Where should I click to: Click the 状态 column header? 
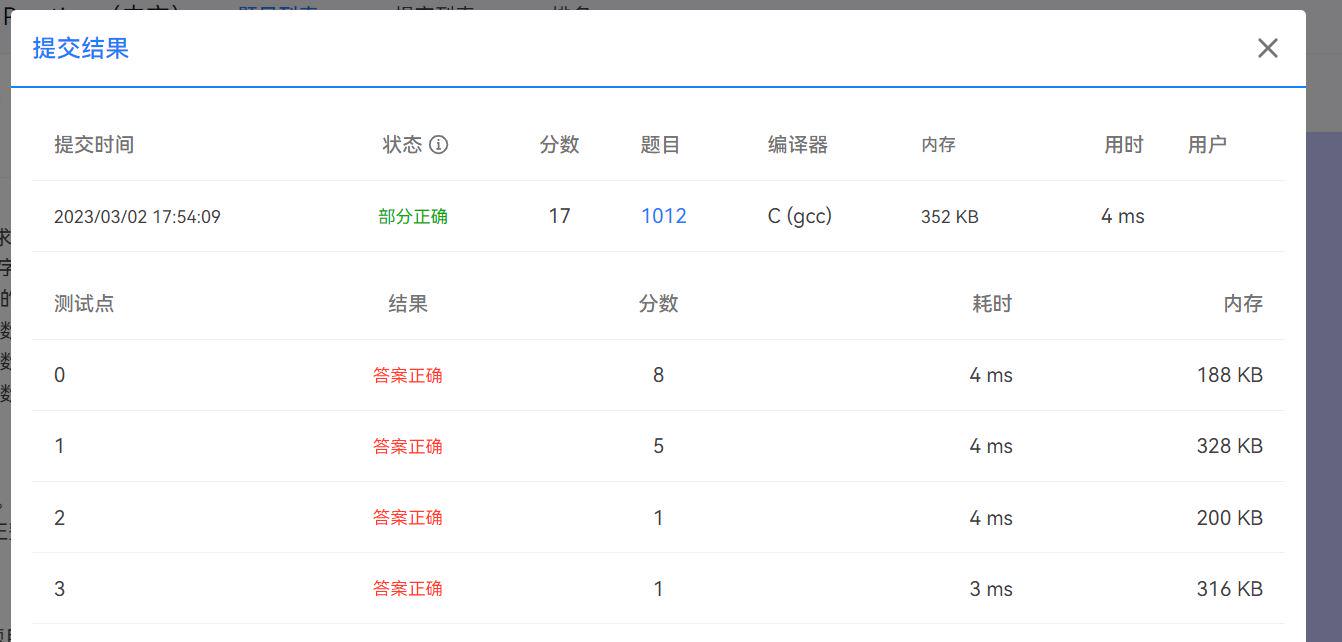[402, 145]
